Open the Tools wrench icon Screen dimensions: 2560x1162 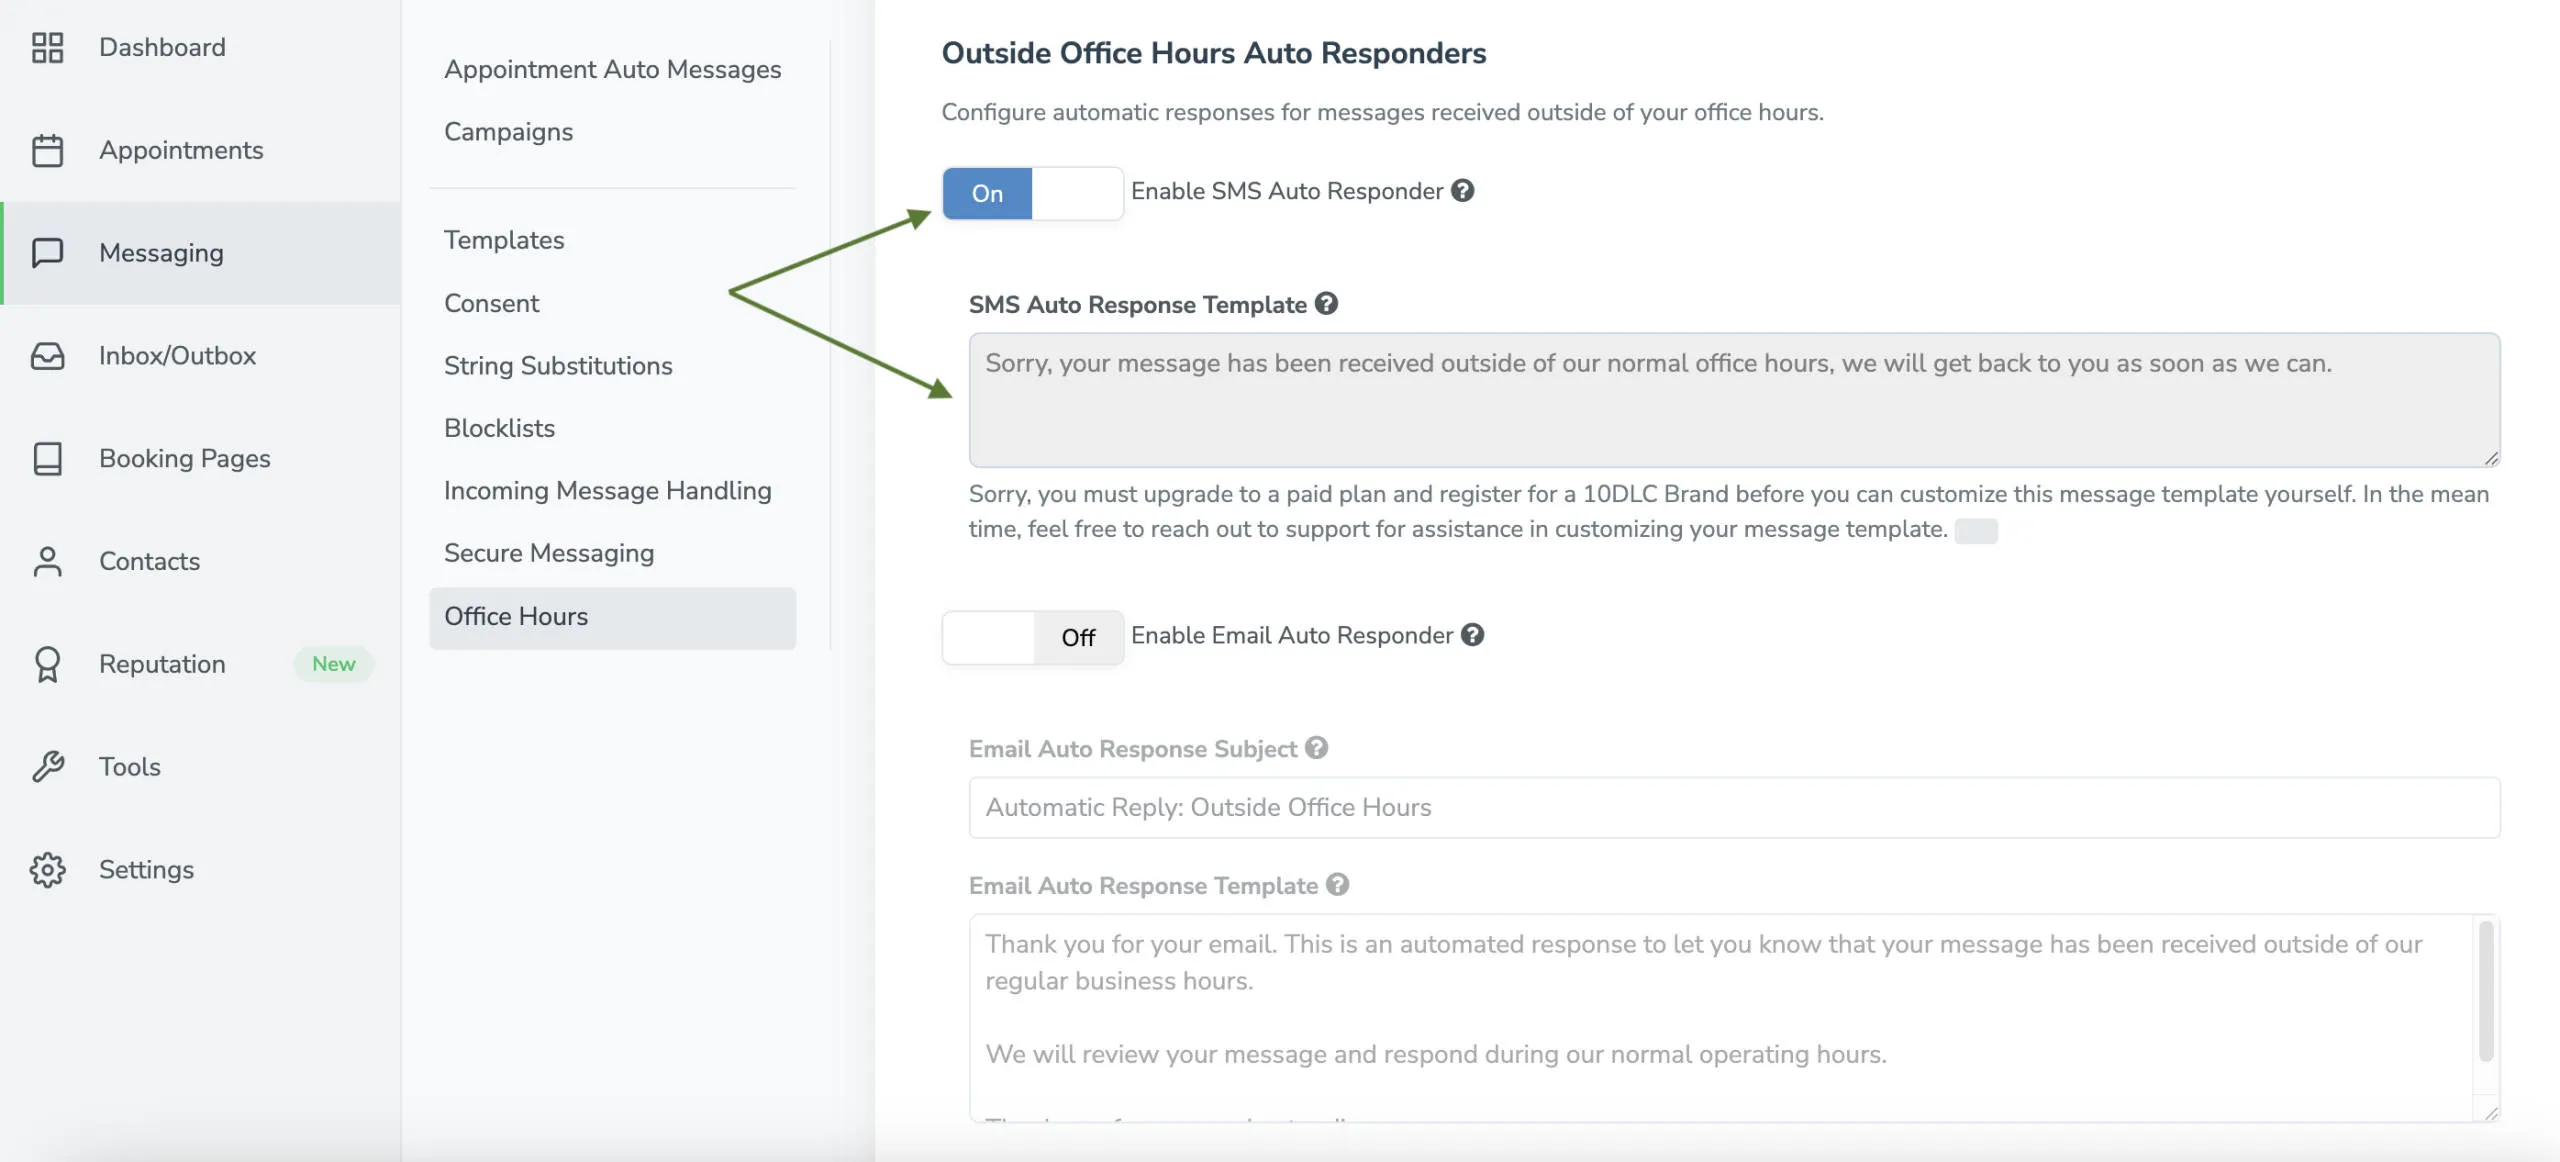(47, 766)
